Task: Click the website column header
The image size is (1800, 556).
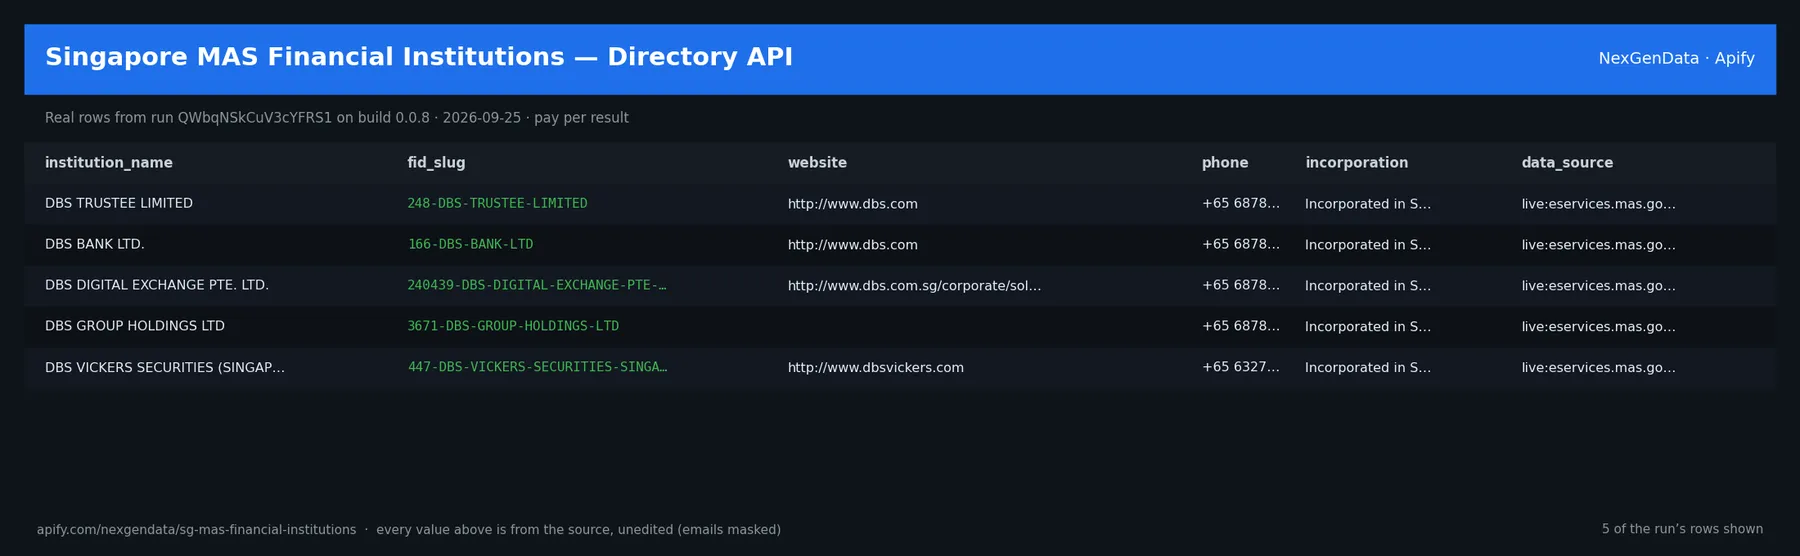Action: (x=817, y=163)
